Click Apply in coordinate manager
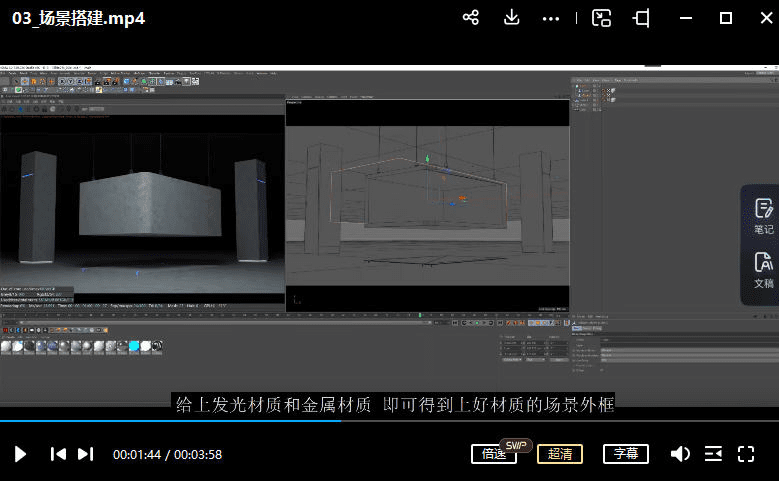 559,360
